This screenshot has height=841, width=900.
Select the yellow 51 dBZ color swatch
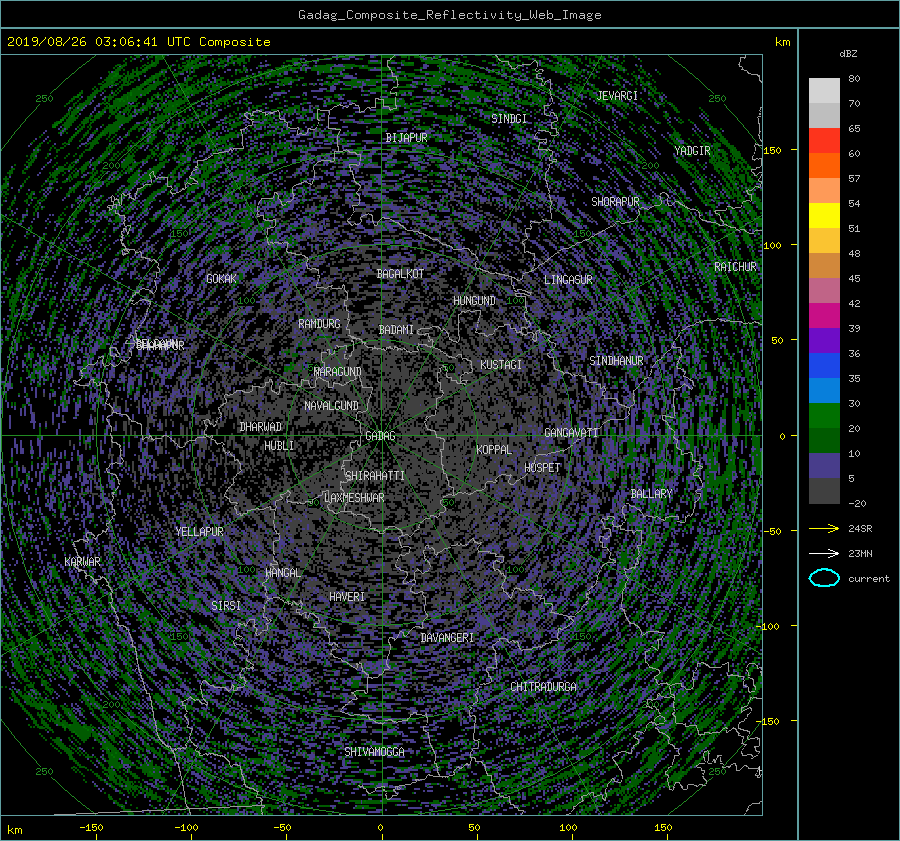coord(824,216)
